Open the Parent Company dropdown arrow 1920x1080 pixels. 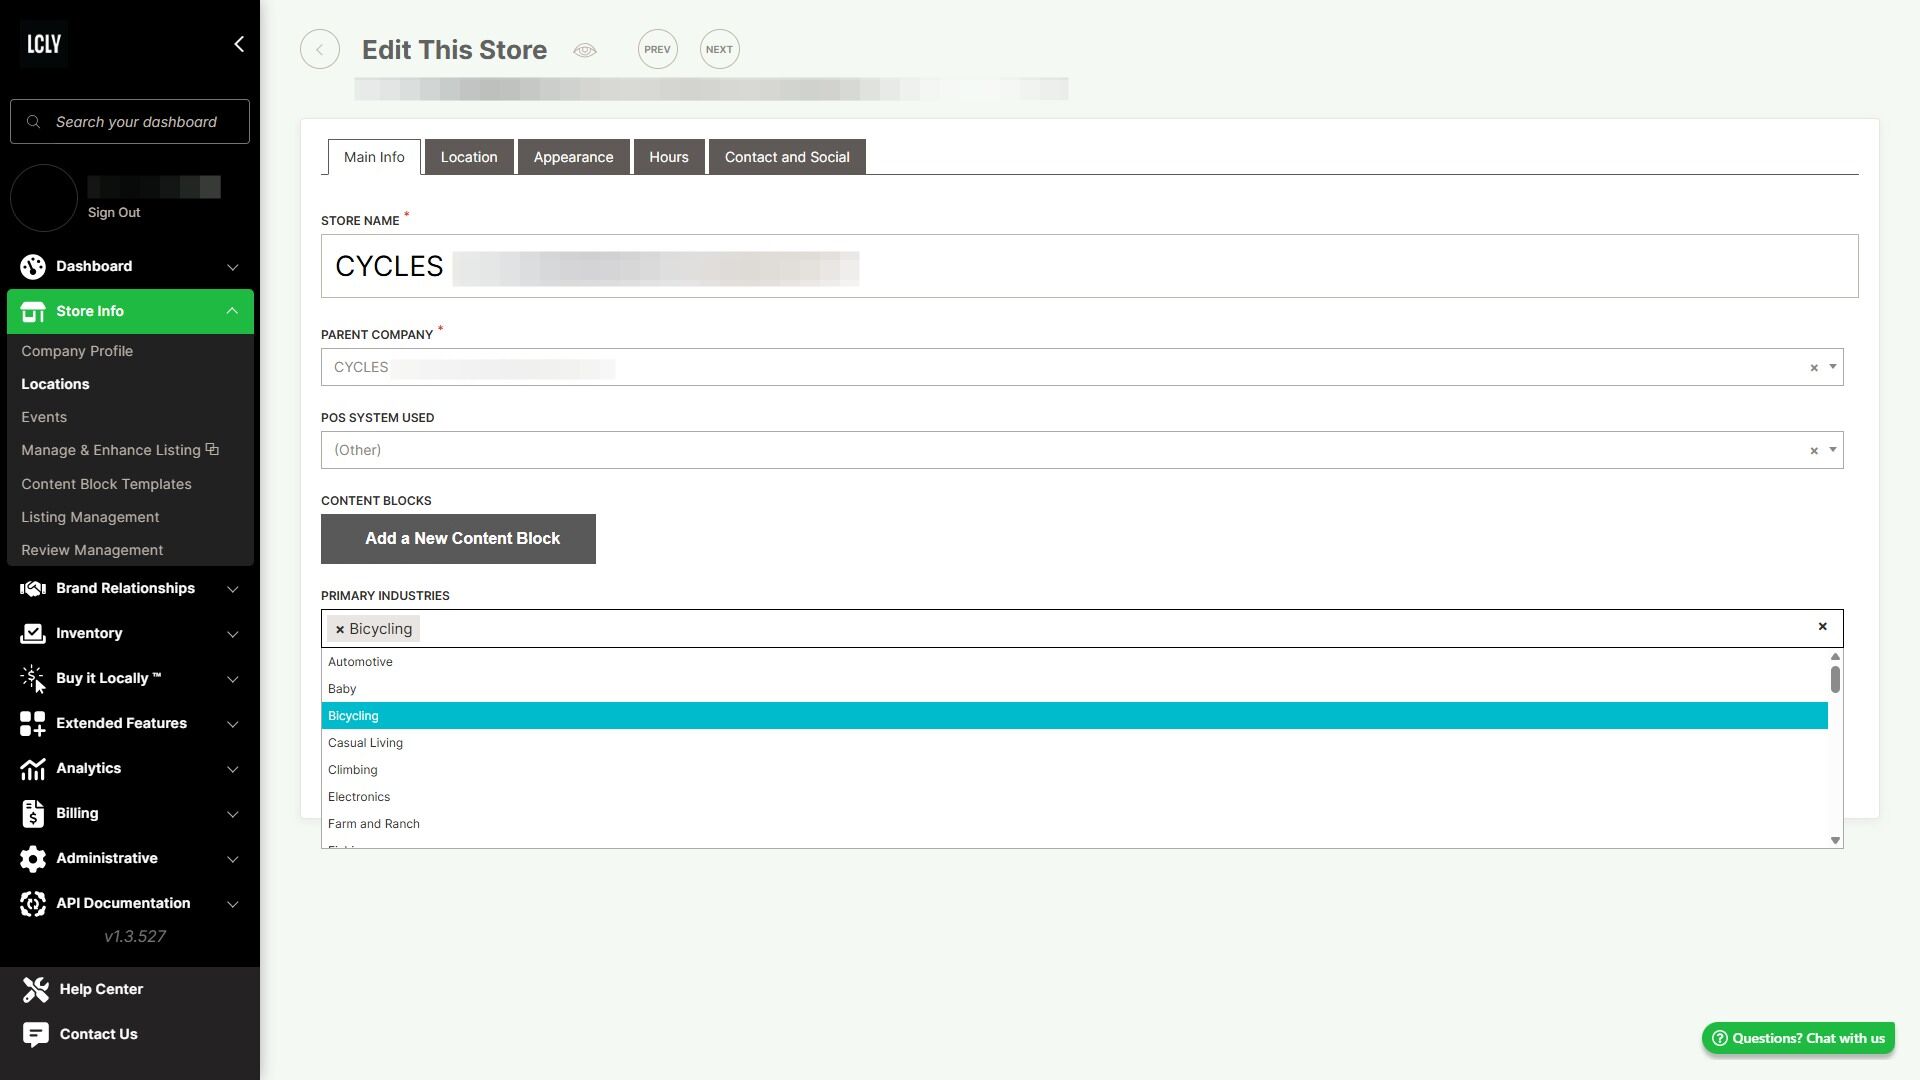[x=1833, y=367]
